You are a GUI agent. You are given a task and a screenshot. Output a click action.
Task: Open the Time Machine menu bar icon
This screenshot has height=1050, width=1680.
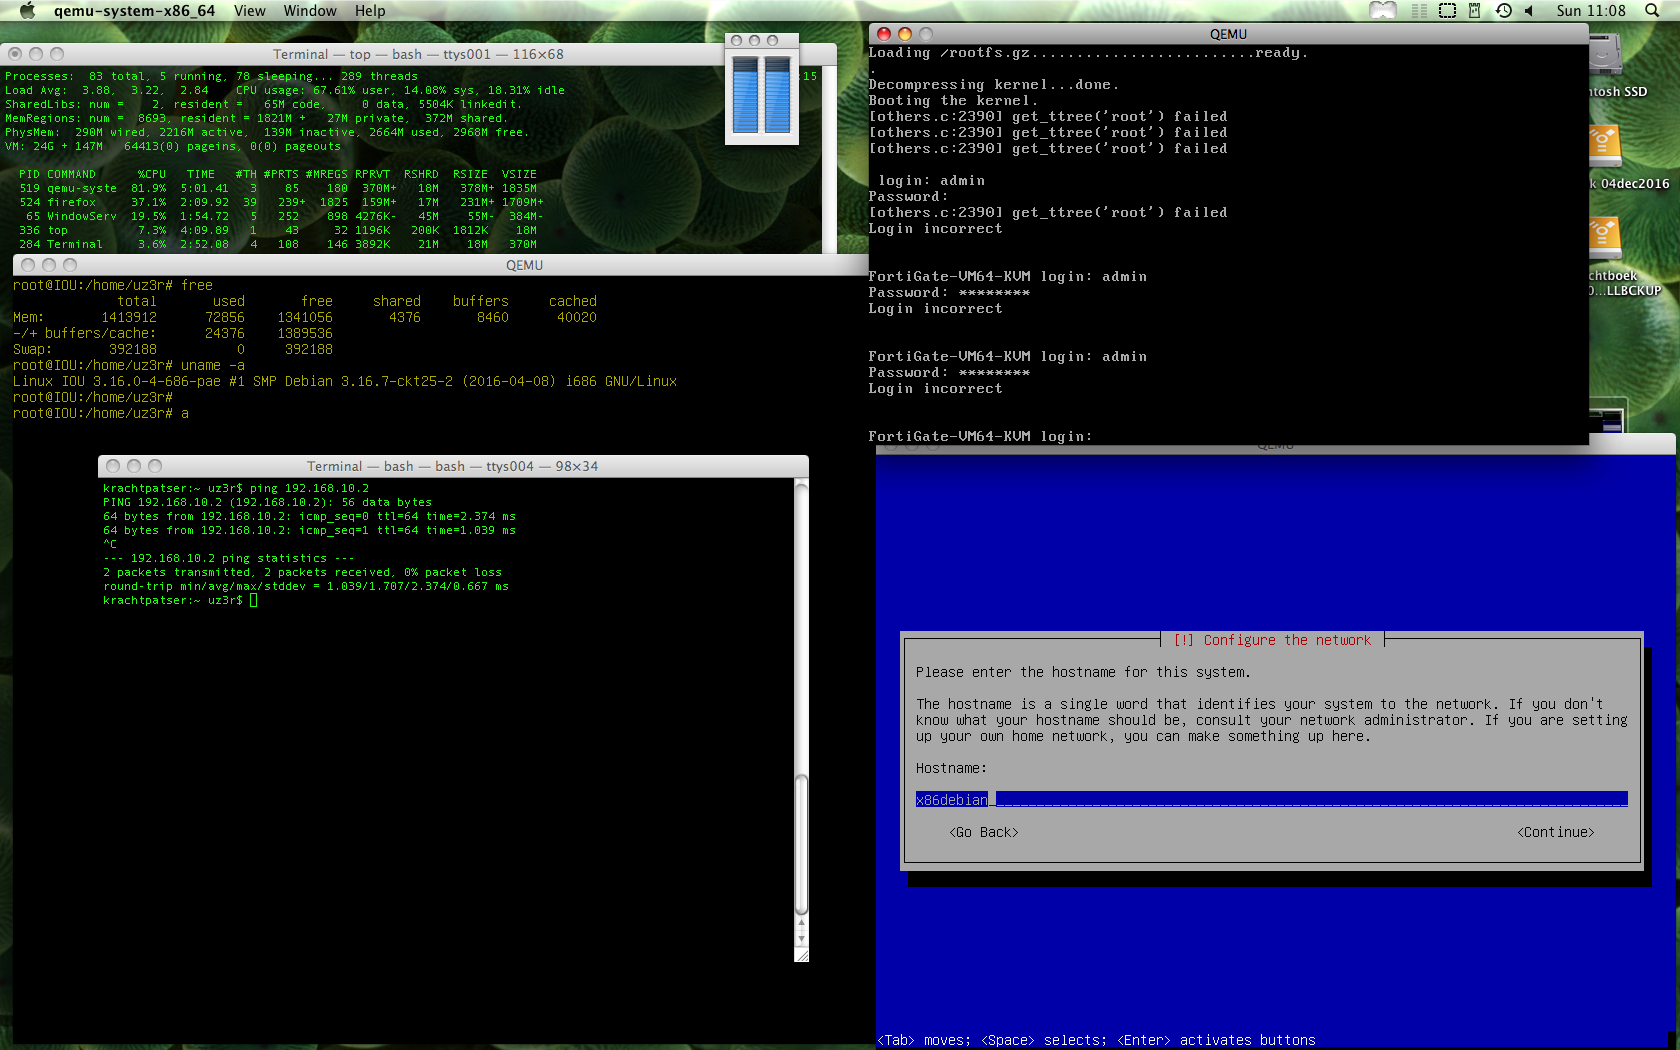tap(1503, 11)
